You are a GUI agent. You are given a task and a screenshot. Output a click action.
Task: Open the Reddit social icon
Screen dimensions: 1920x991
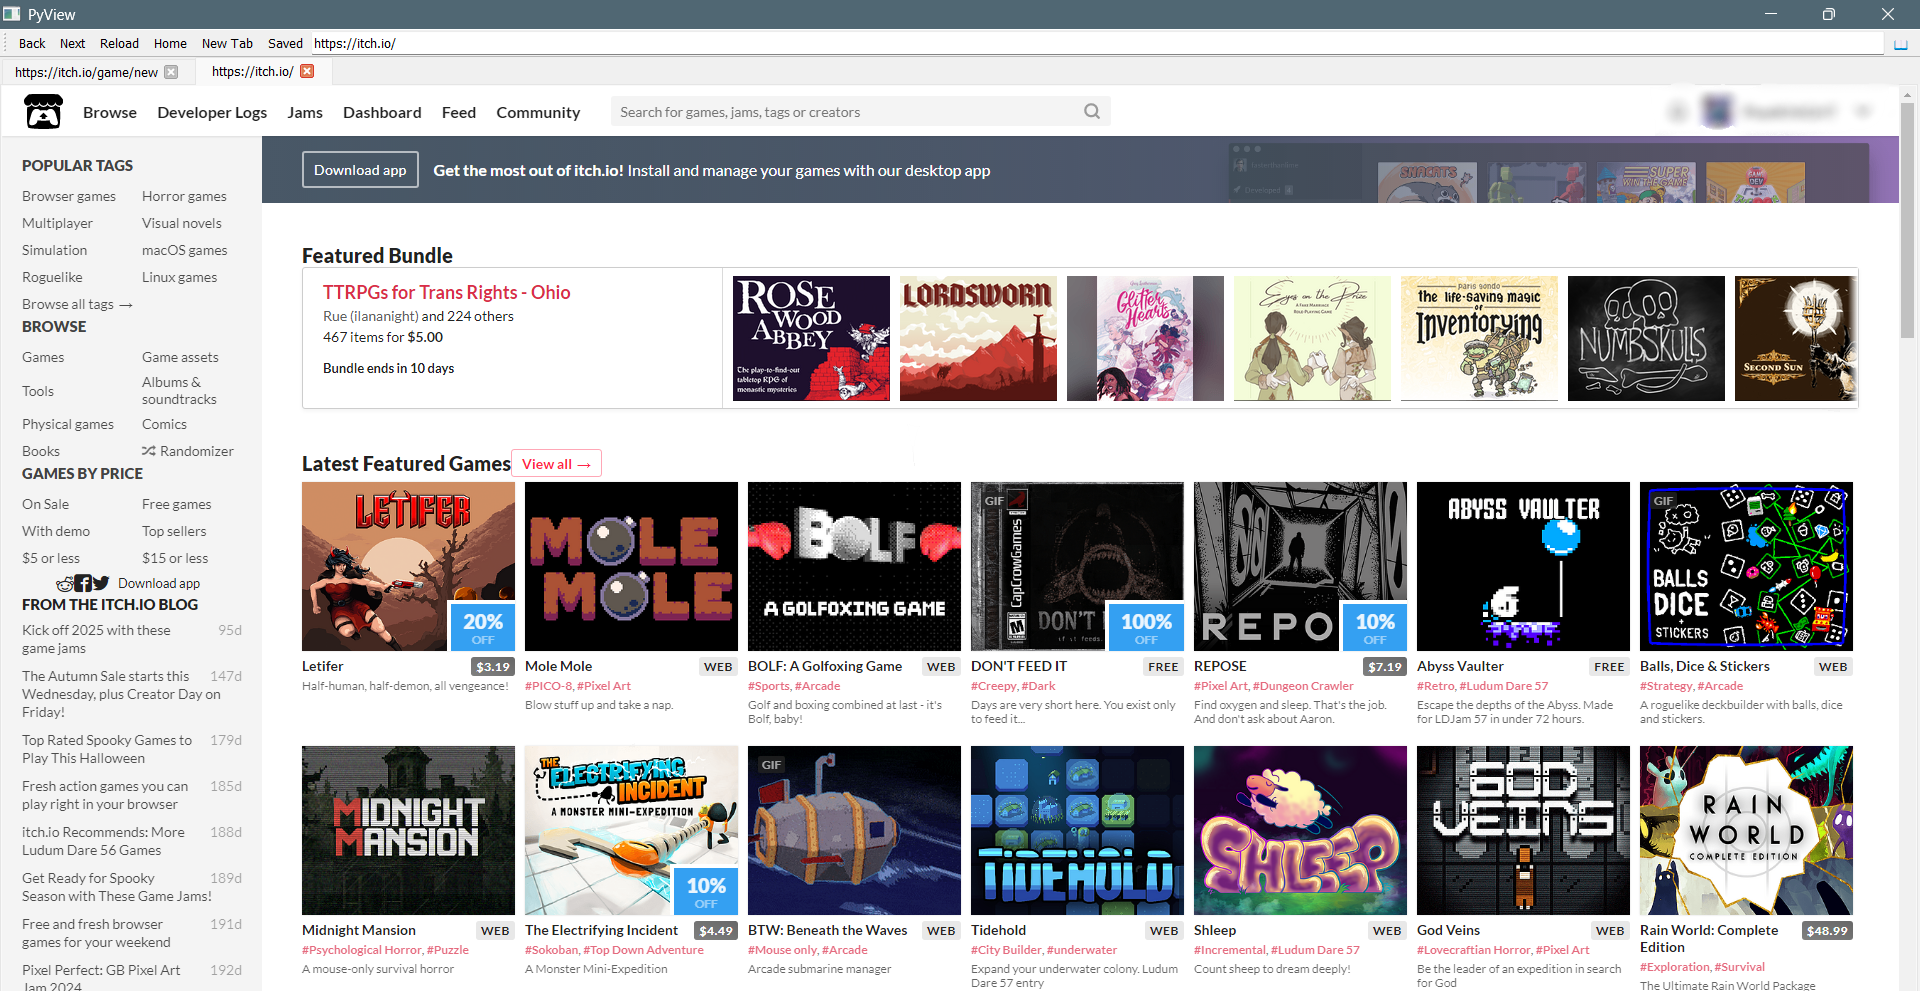[65, 583]
